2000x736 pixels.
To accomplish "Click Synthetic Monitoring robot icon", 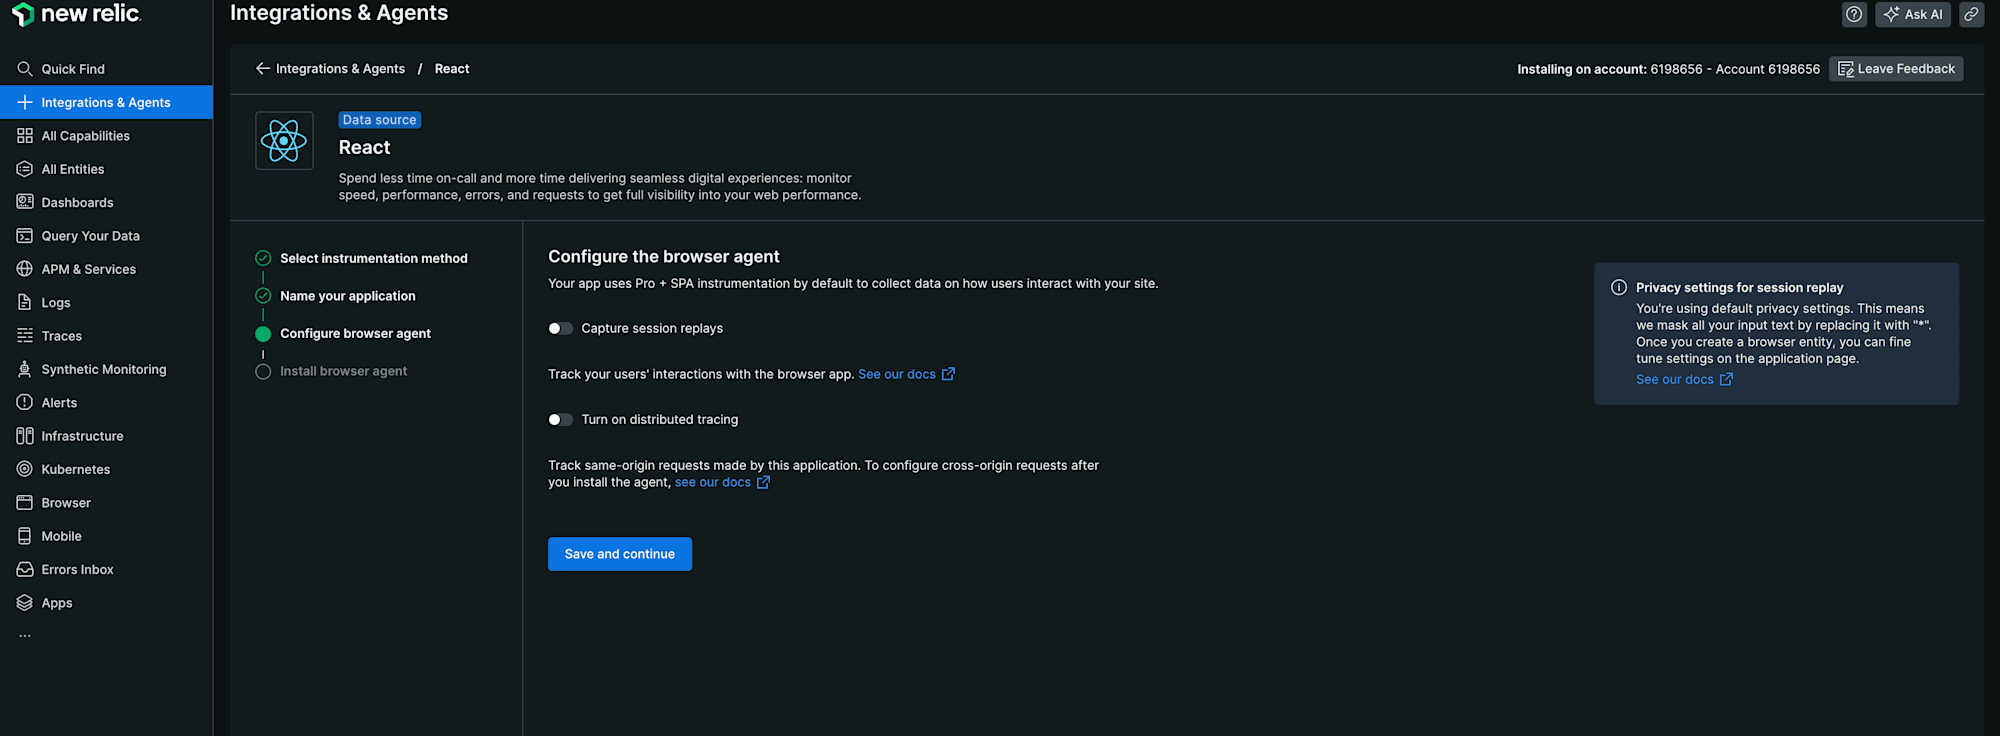I will [25, 369].
